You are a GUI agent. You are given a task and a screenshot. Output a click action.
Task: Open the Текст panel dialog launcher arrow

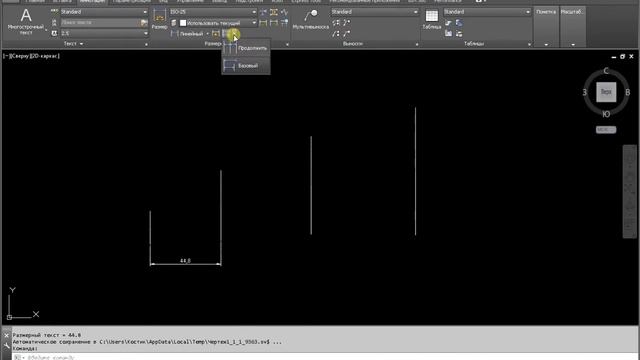coord(146,44)
